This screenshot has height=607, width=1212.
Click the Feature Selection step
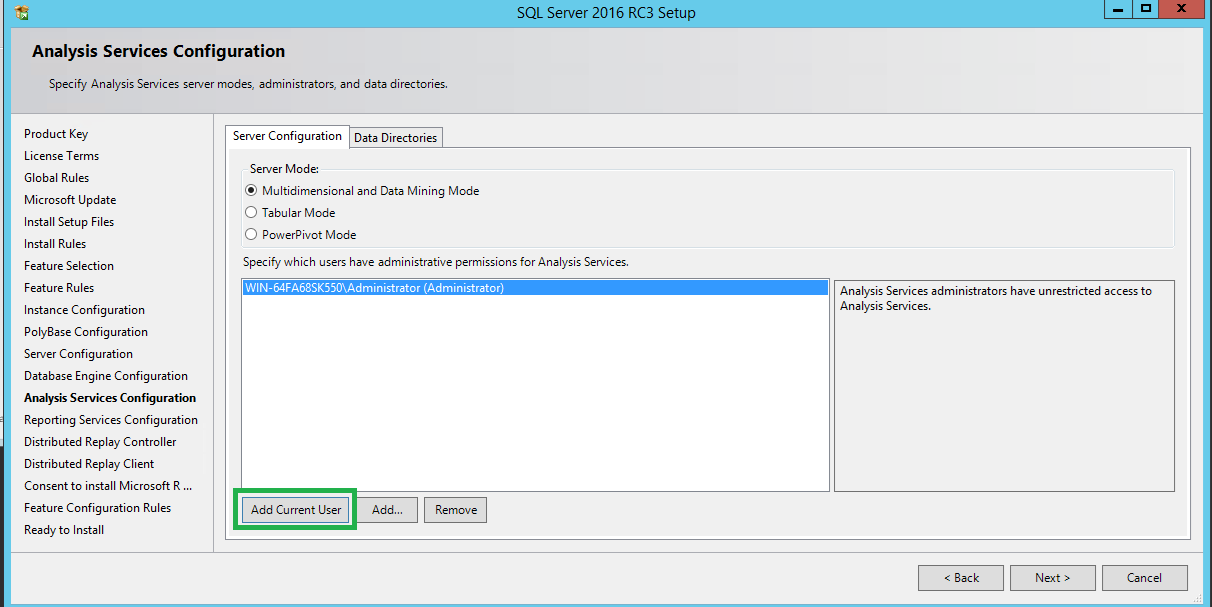[69, 266]
